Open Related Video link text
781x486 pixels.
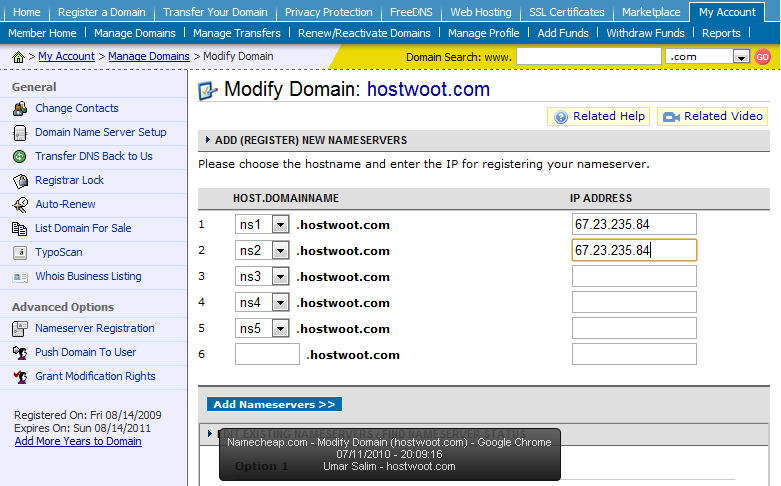[723, 116]
